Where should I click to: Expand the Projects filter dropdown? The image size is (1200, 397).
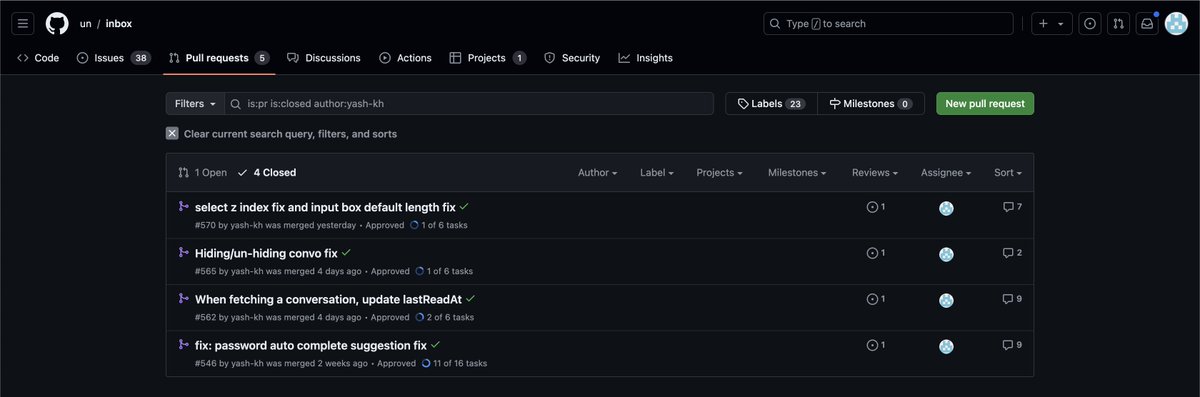click(719, 172)
